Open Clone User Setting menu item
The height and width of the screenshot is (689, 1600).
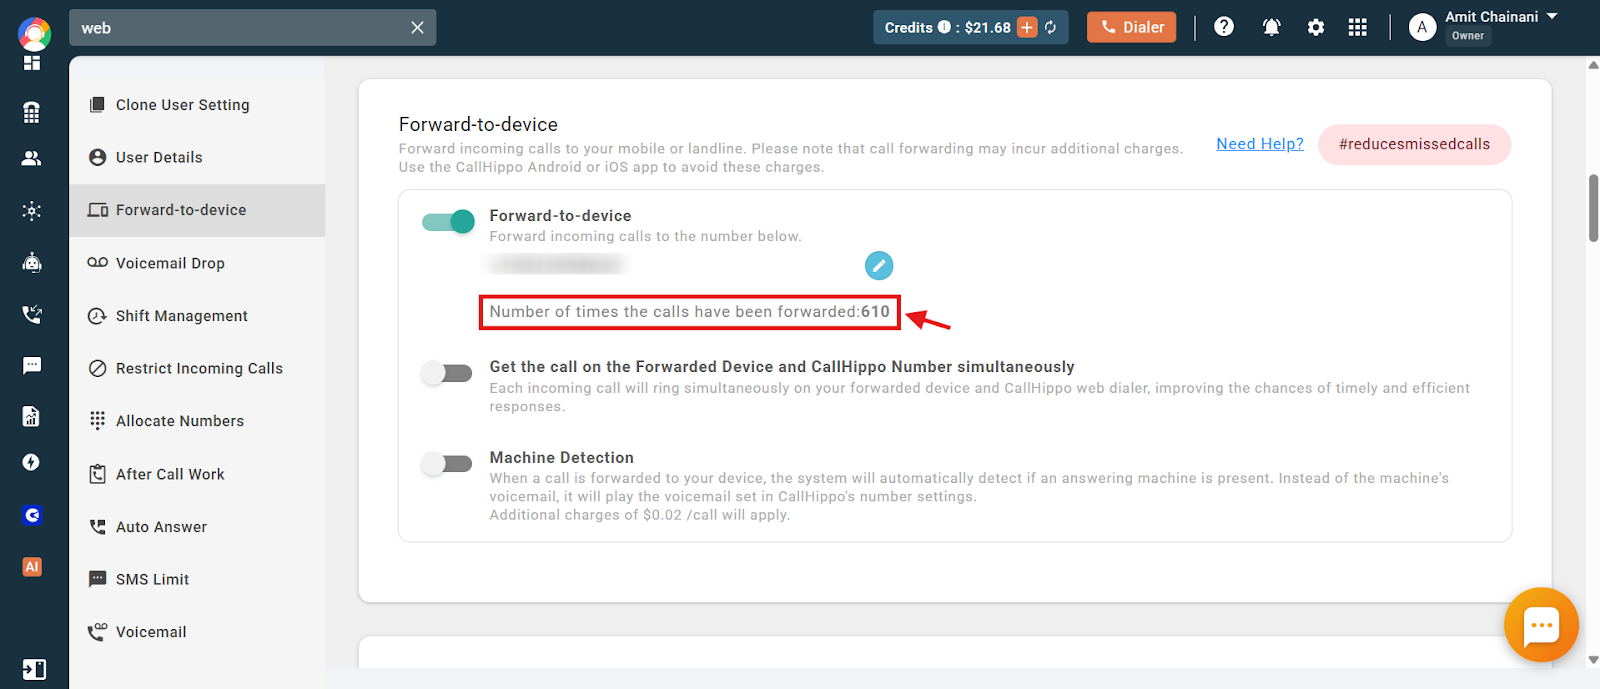click(197, 105)
